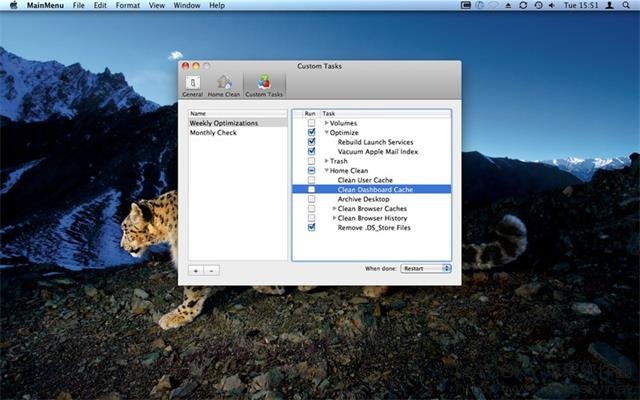Screen dimensions: 640x400
Task: Open the Format menu
Action: (127, 5)
